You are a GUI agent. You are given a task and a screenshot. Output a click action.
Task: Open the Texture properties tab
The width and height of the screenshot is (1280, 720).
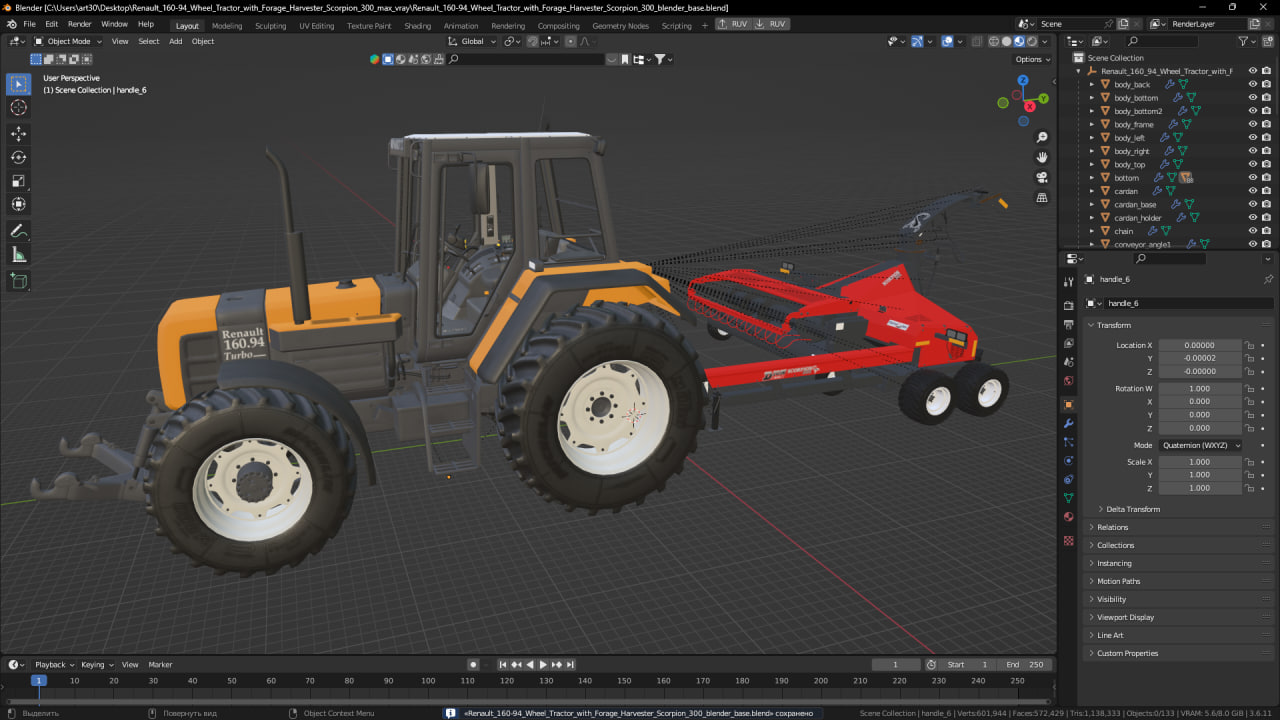coord(1069,541)
